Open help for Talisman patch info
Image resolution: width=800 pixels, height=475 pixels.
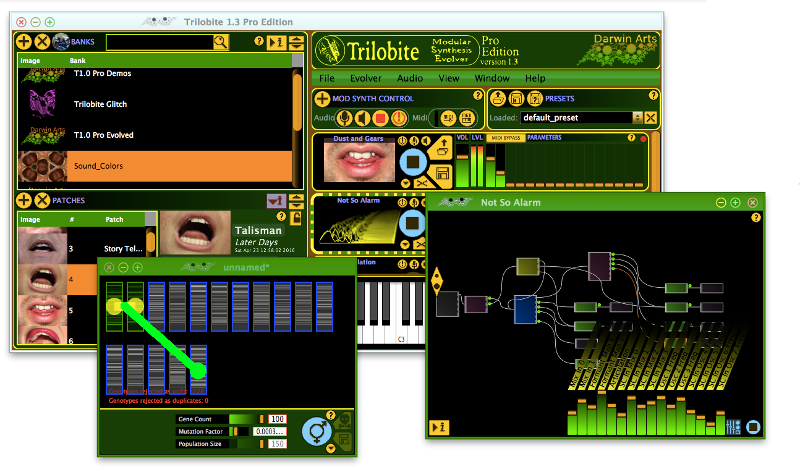281,216
